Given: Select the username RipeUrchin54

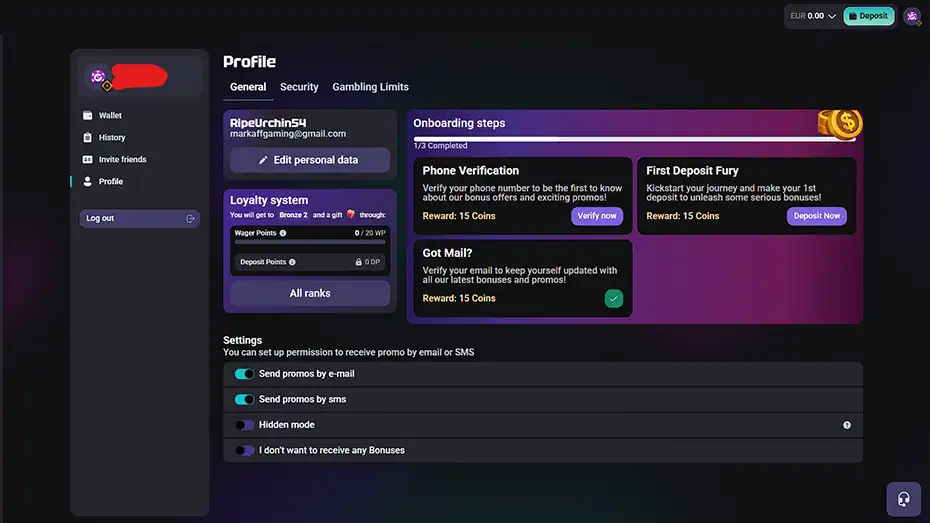Looking at the screenshot, I should [268, 123].
